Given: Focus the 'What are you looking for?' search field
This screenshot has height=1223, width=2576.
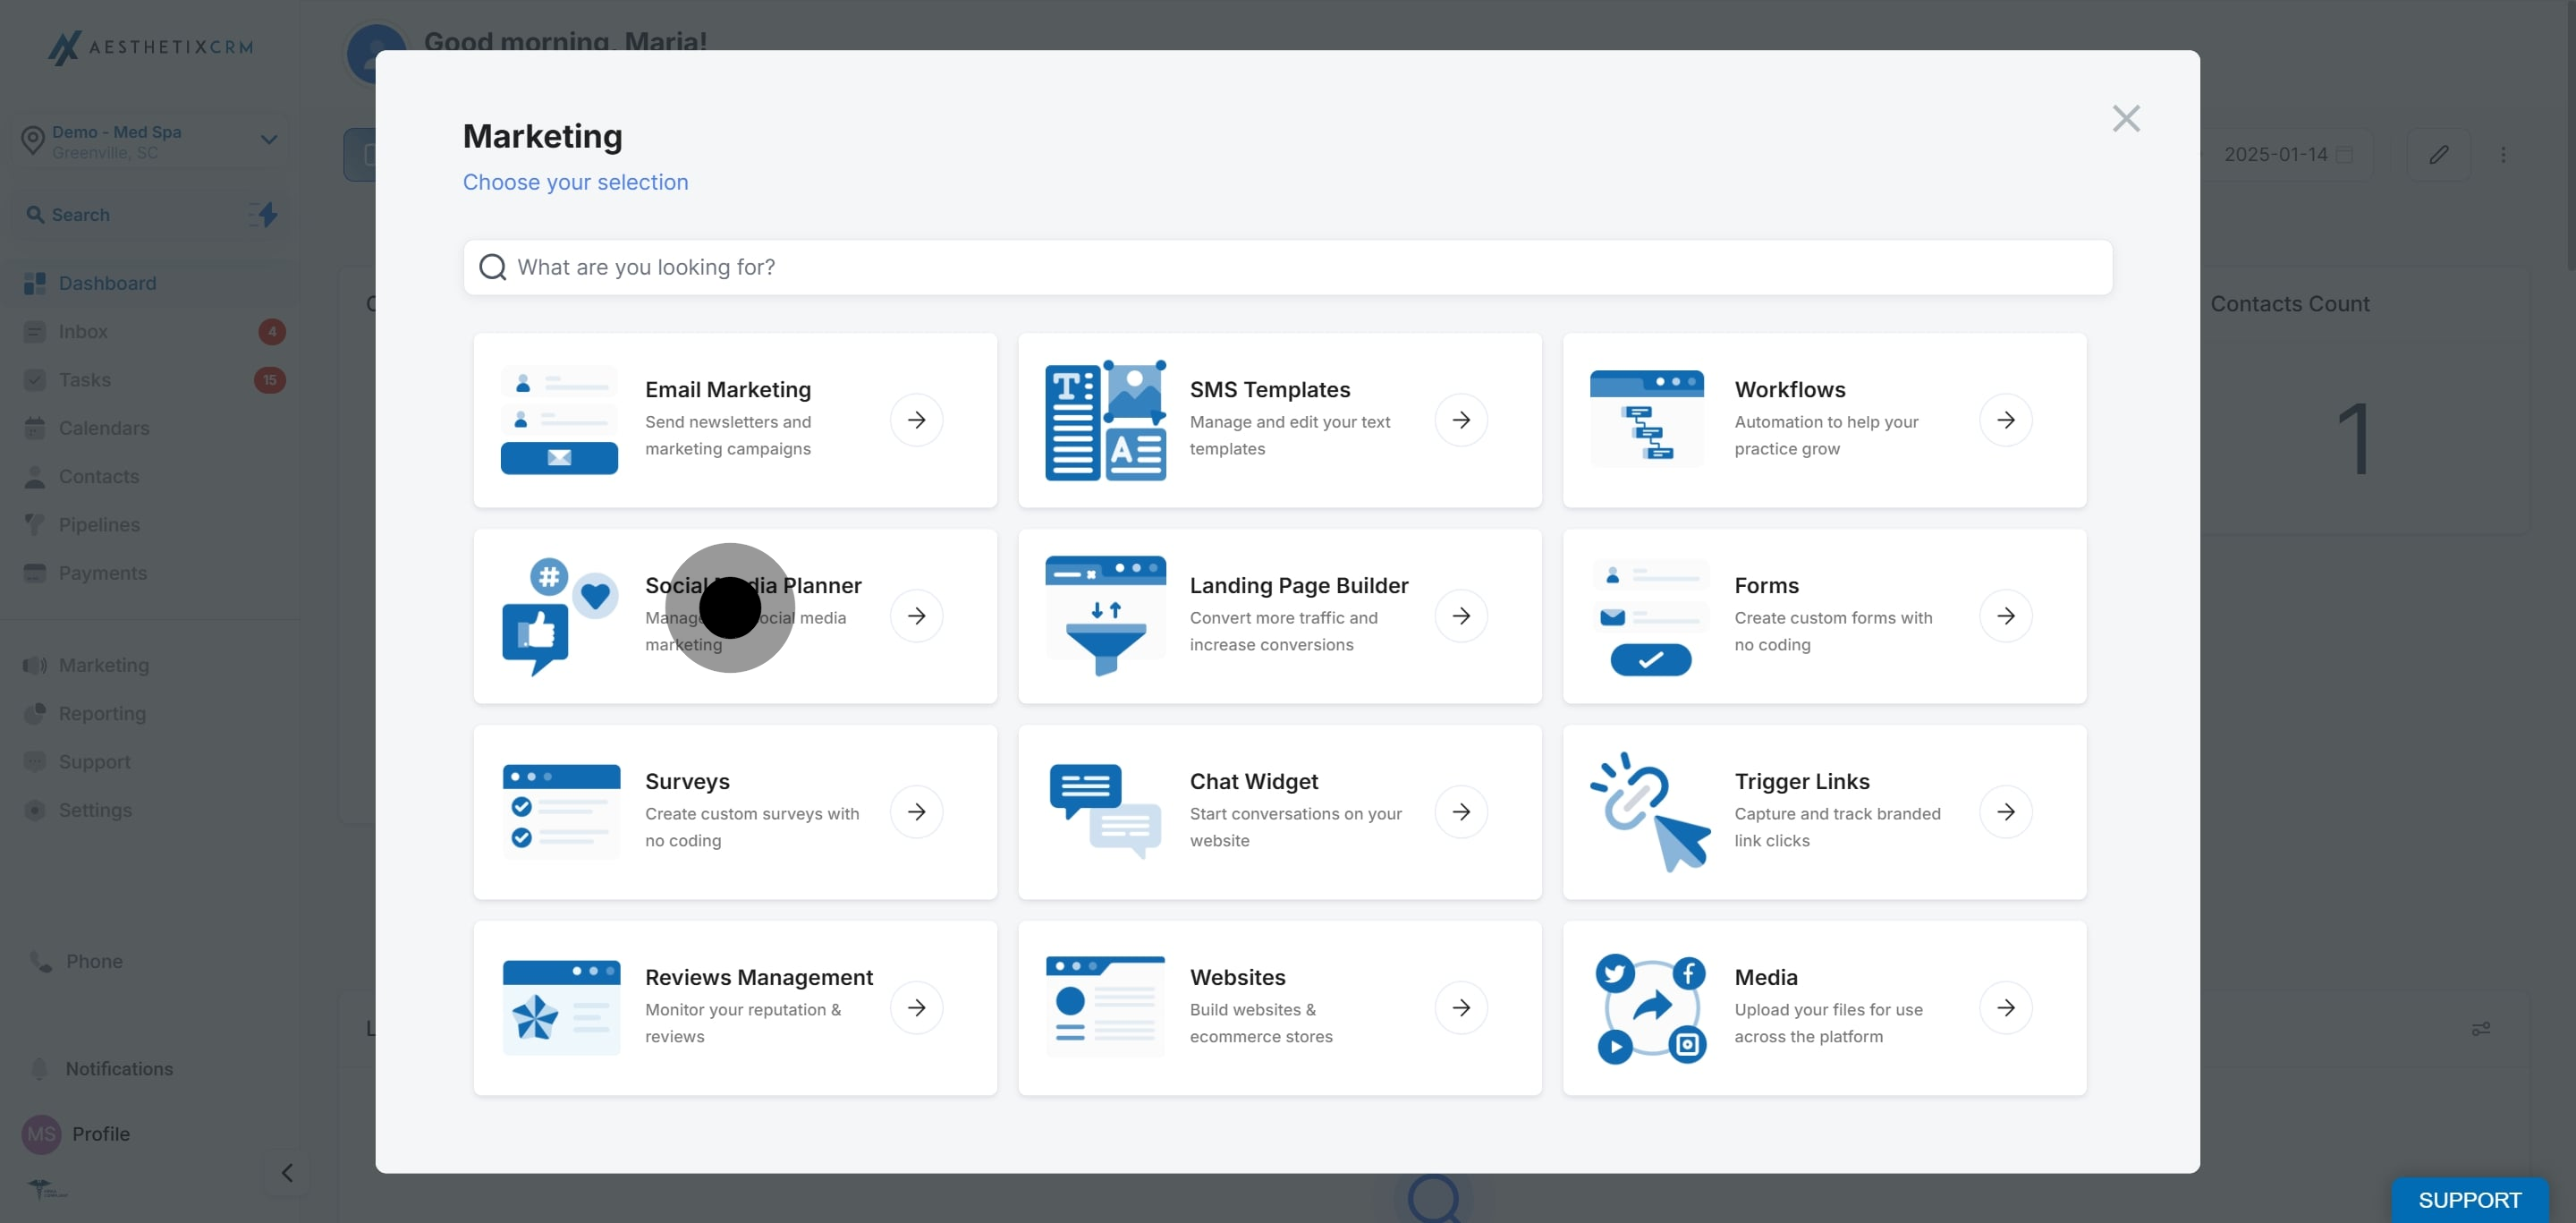Looking at the screenshot, I should [x=1288, y=267].
